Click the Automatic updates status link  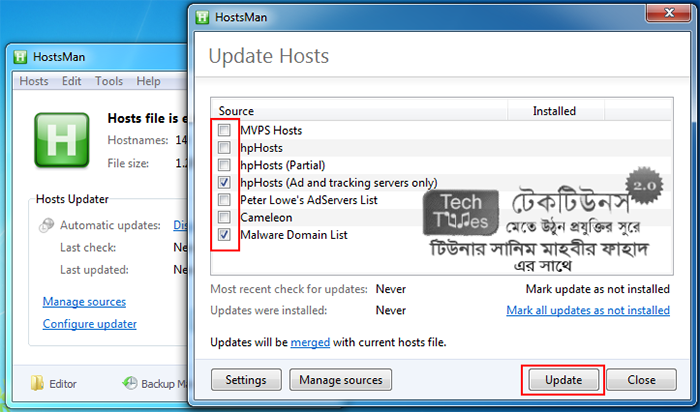180,225
